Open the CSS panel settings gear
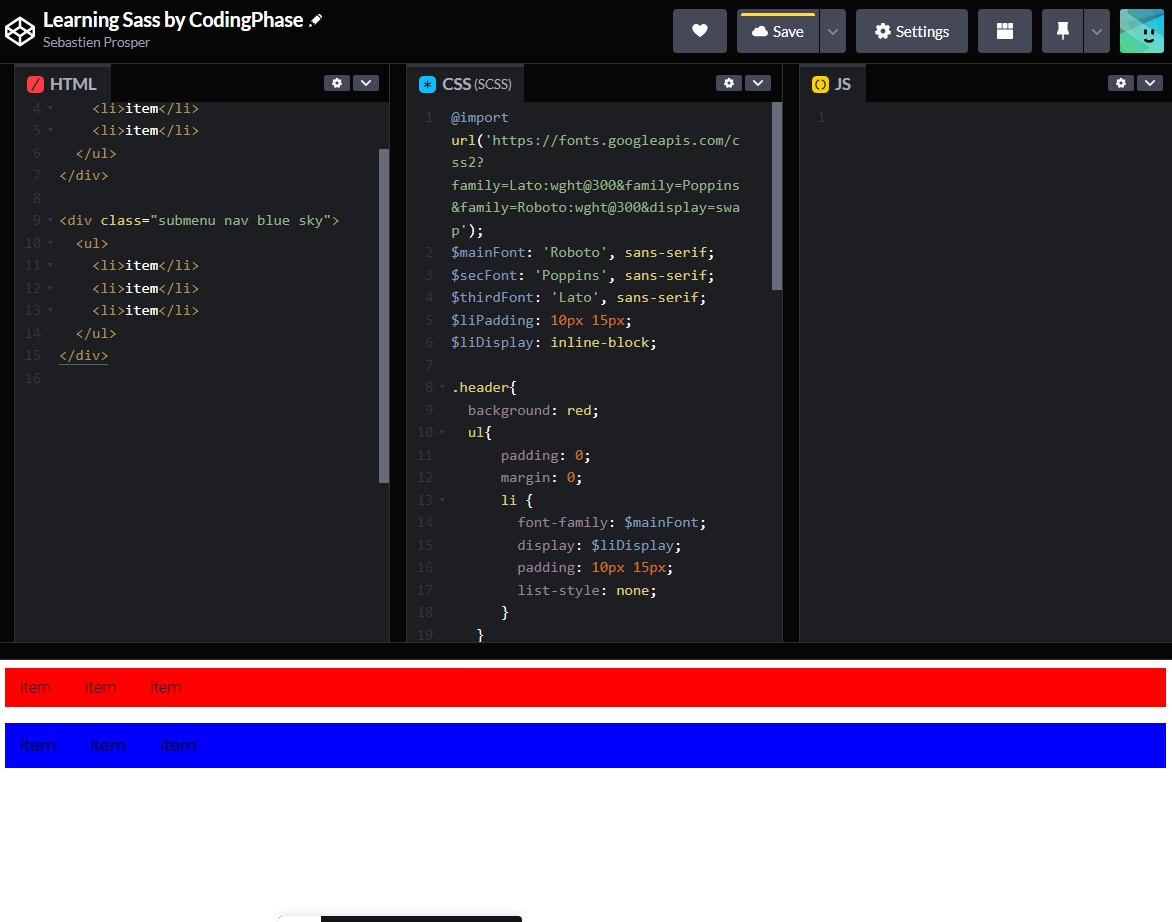1172x922 pixels. pos(729,83)
